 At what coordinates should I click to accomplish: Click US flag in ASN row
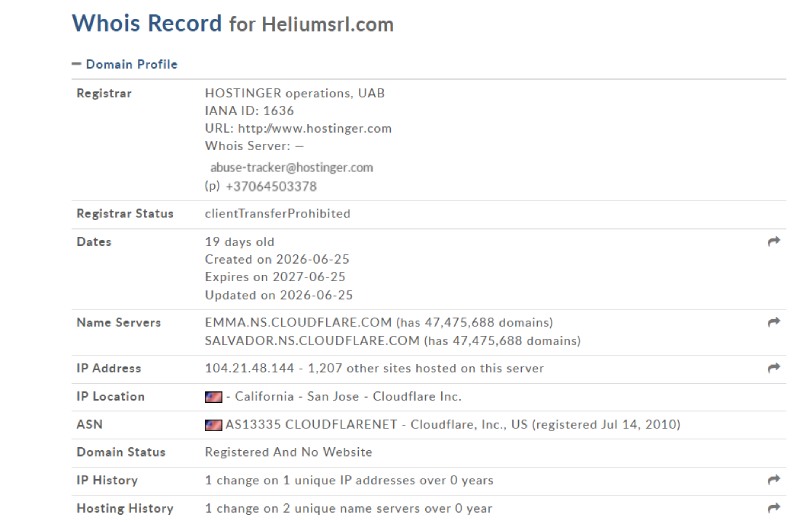(x=213, y=425)
